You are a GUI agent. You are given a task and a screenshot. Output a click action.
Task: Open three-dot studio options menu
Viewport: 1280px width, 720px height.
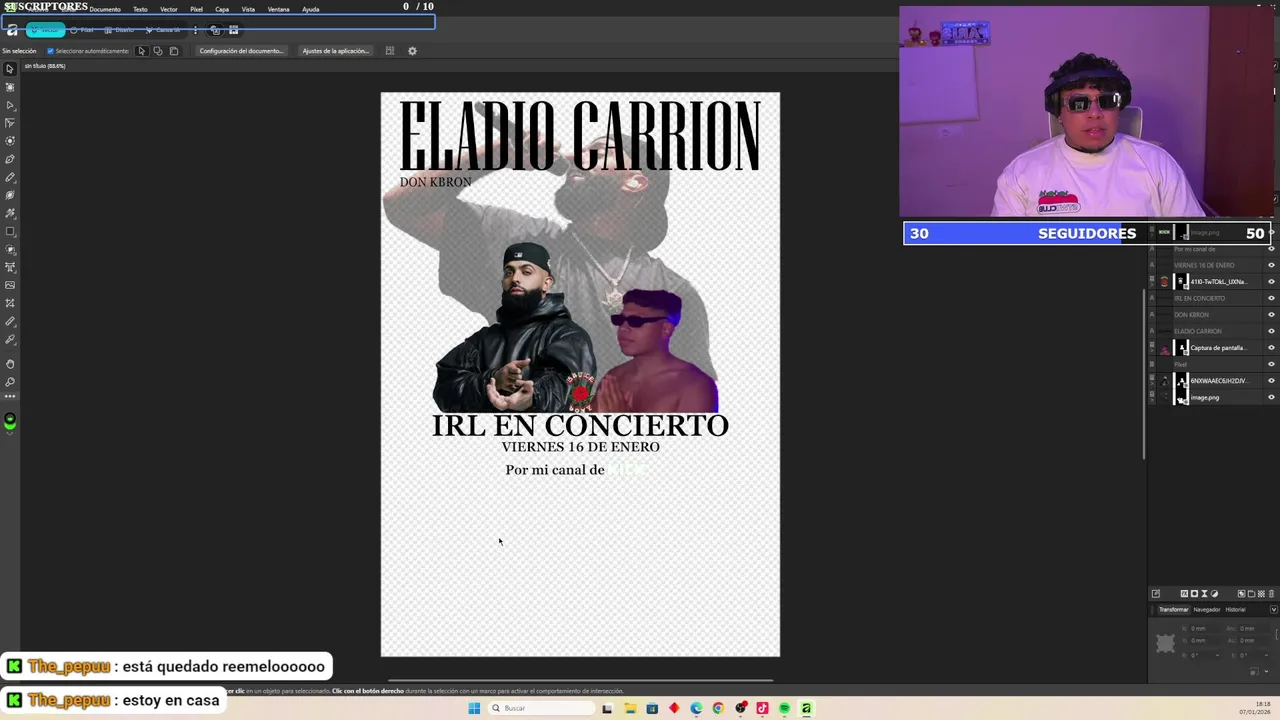coord(195,30)
